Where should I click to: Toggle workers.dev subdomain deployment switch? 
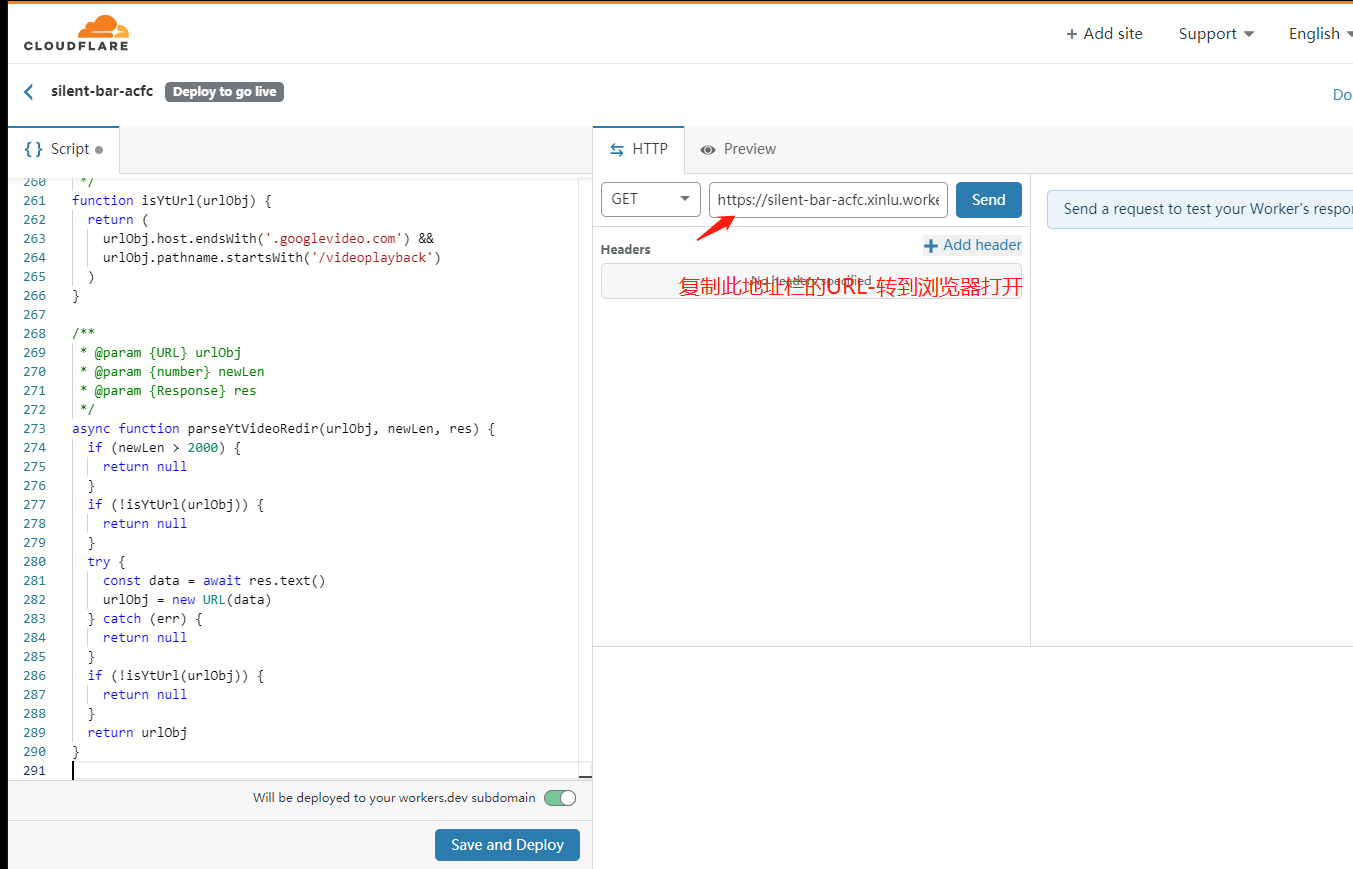(560, 798)
